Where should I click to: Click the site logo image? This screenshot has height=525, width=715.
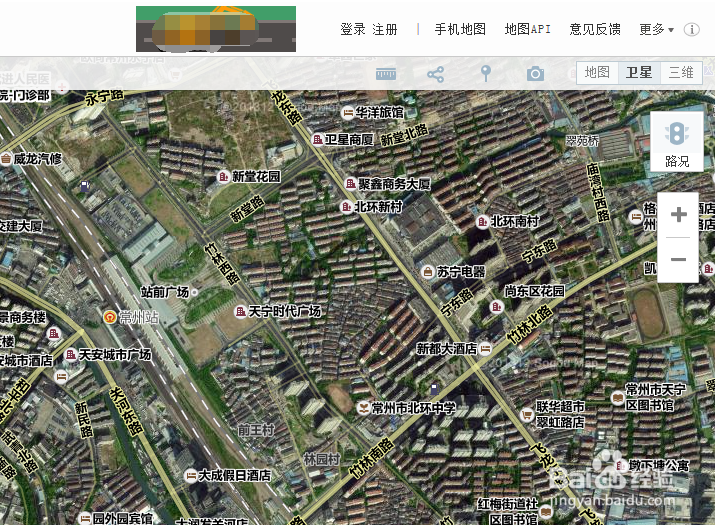(216, 29)
